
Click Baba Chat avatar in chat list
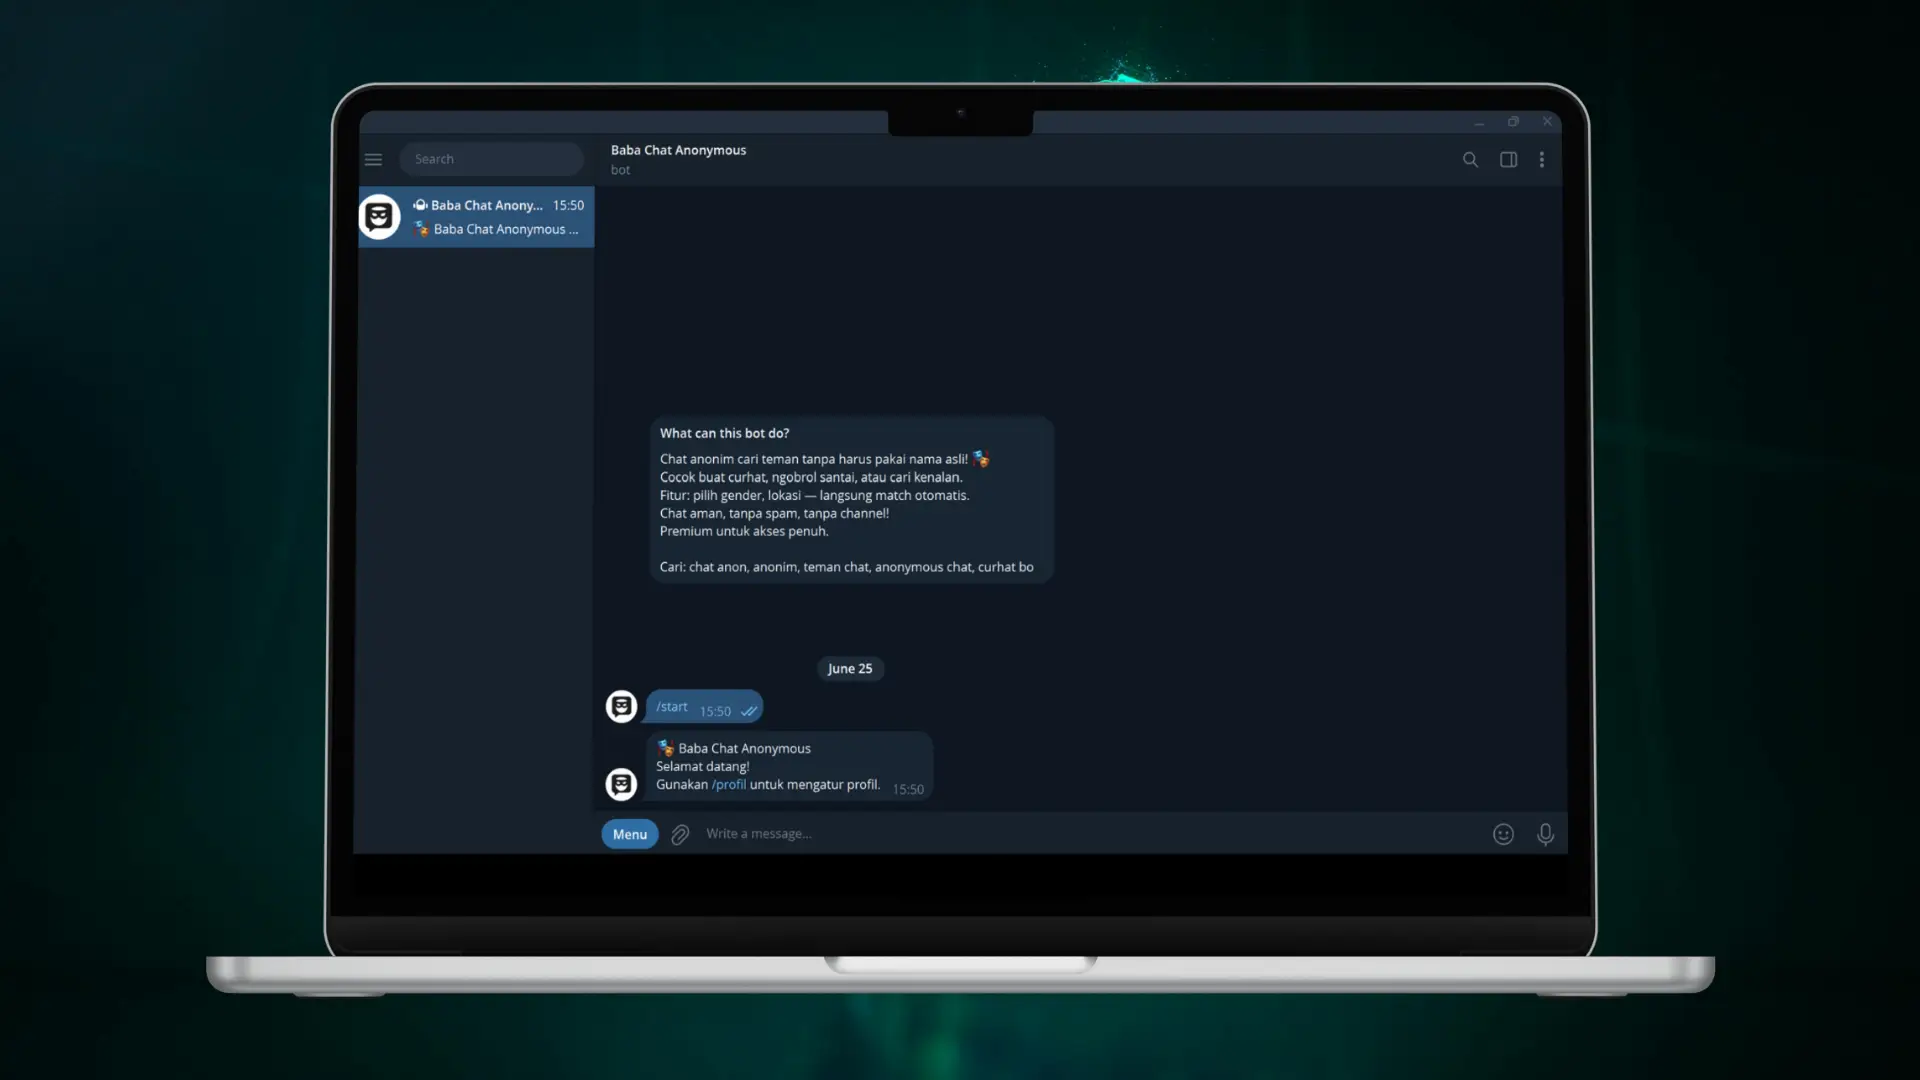pos(379,217)
